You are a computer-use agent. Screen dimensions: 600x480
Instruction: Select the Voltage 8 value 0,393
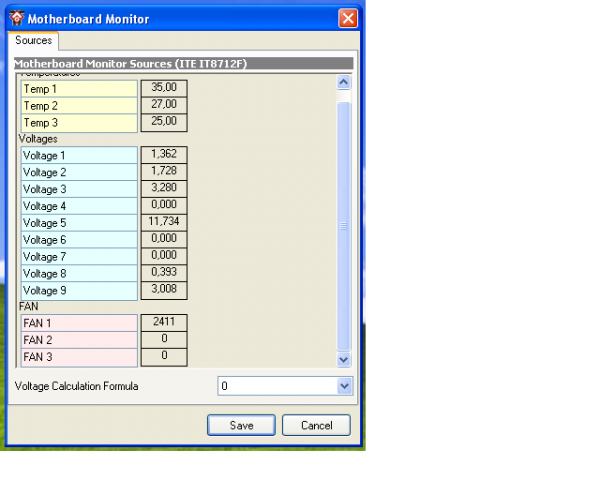(x=164, y=273)
